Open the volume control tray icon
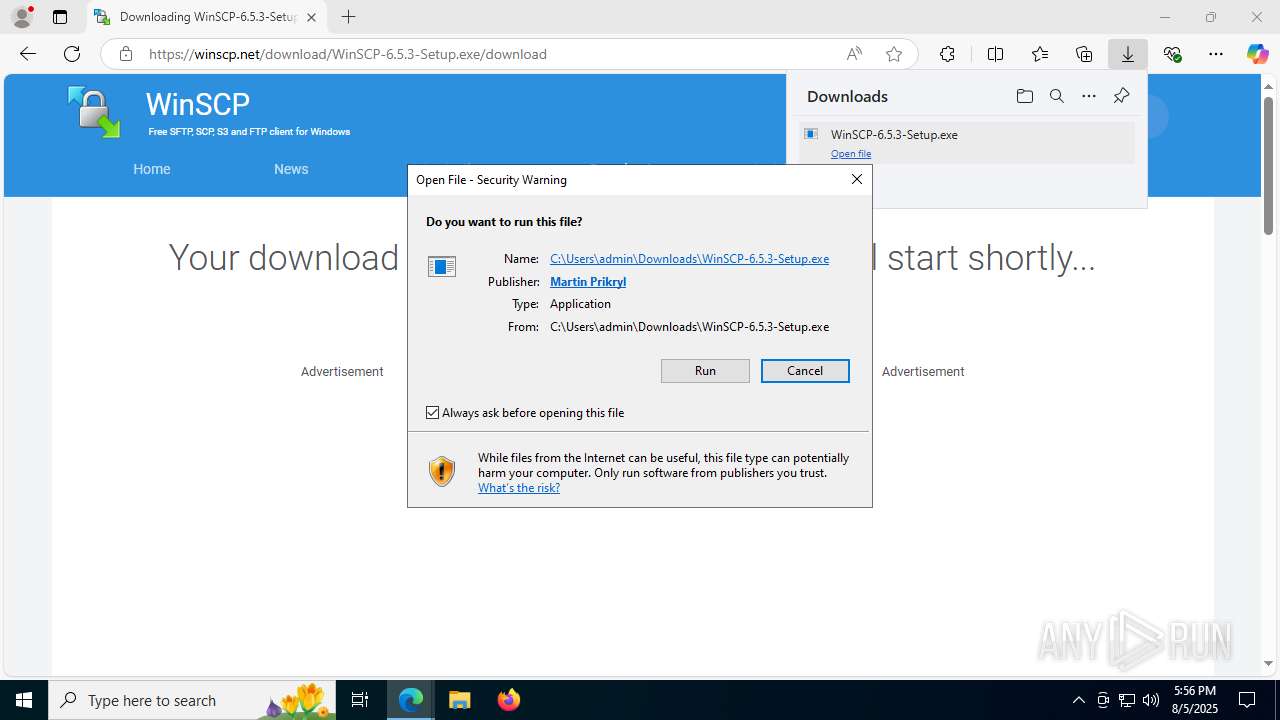 pos(1151,700)
